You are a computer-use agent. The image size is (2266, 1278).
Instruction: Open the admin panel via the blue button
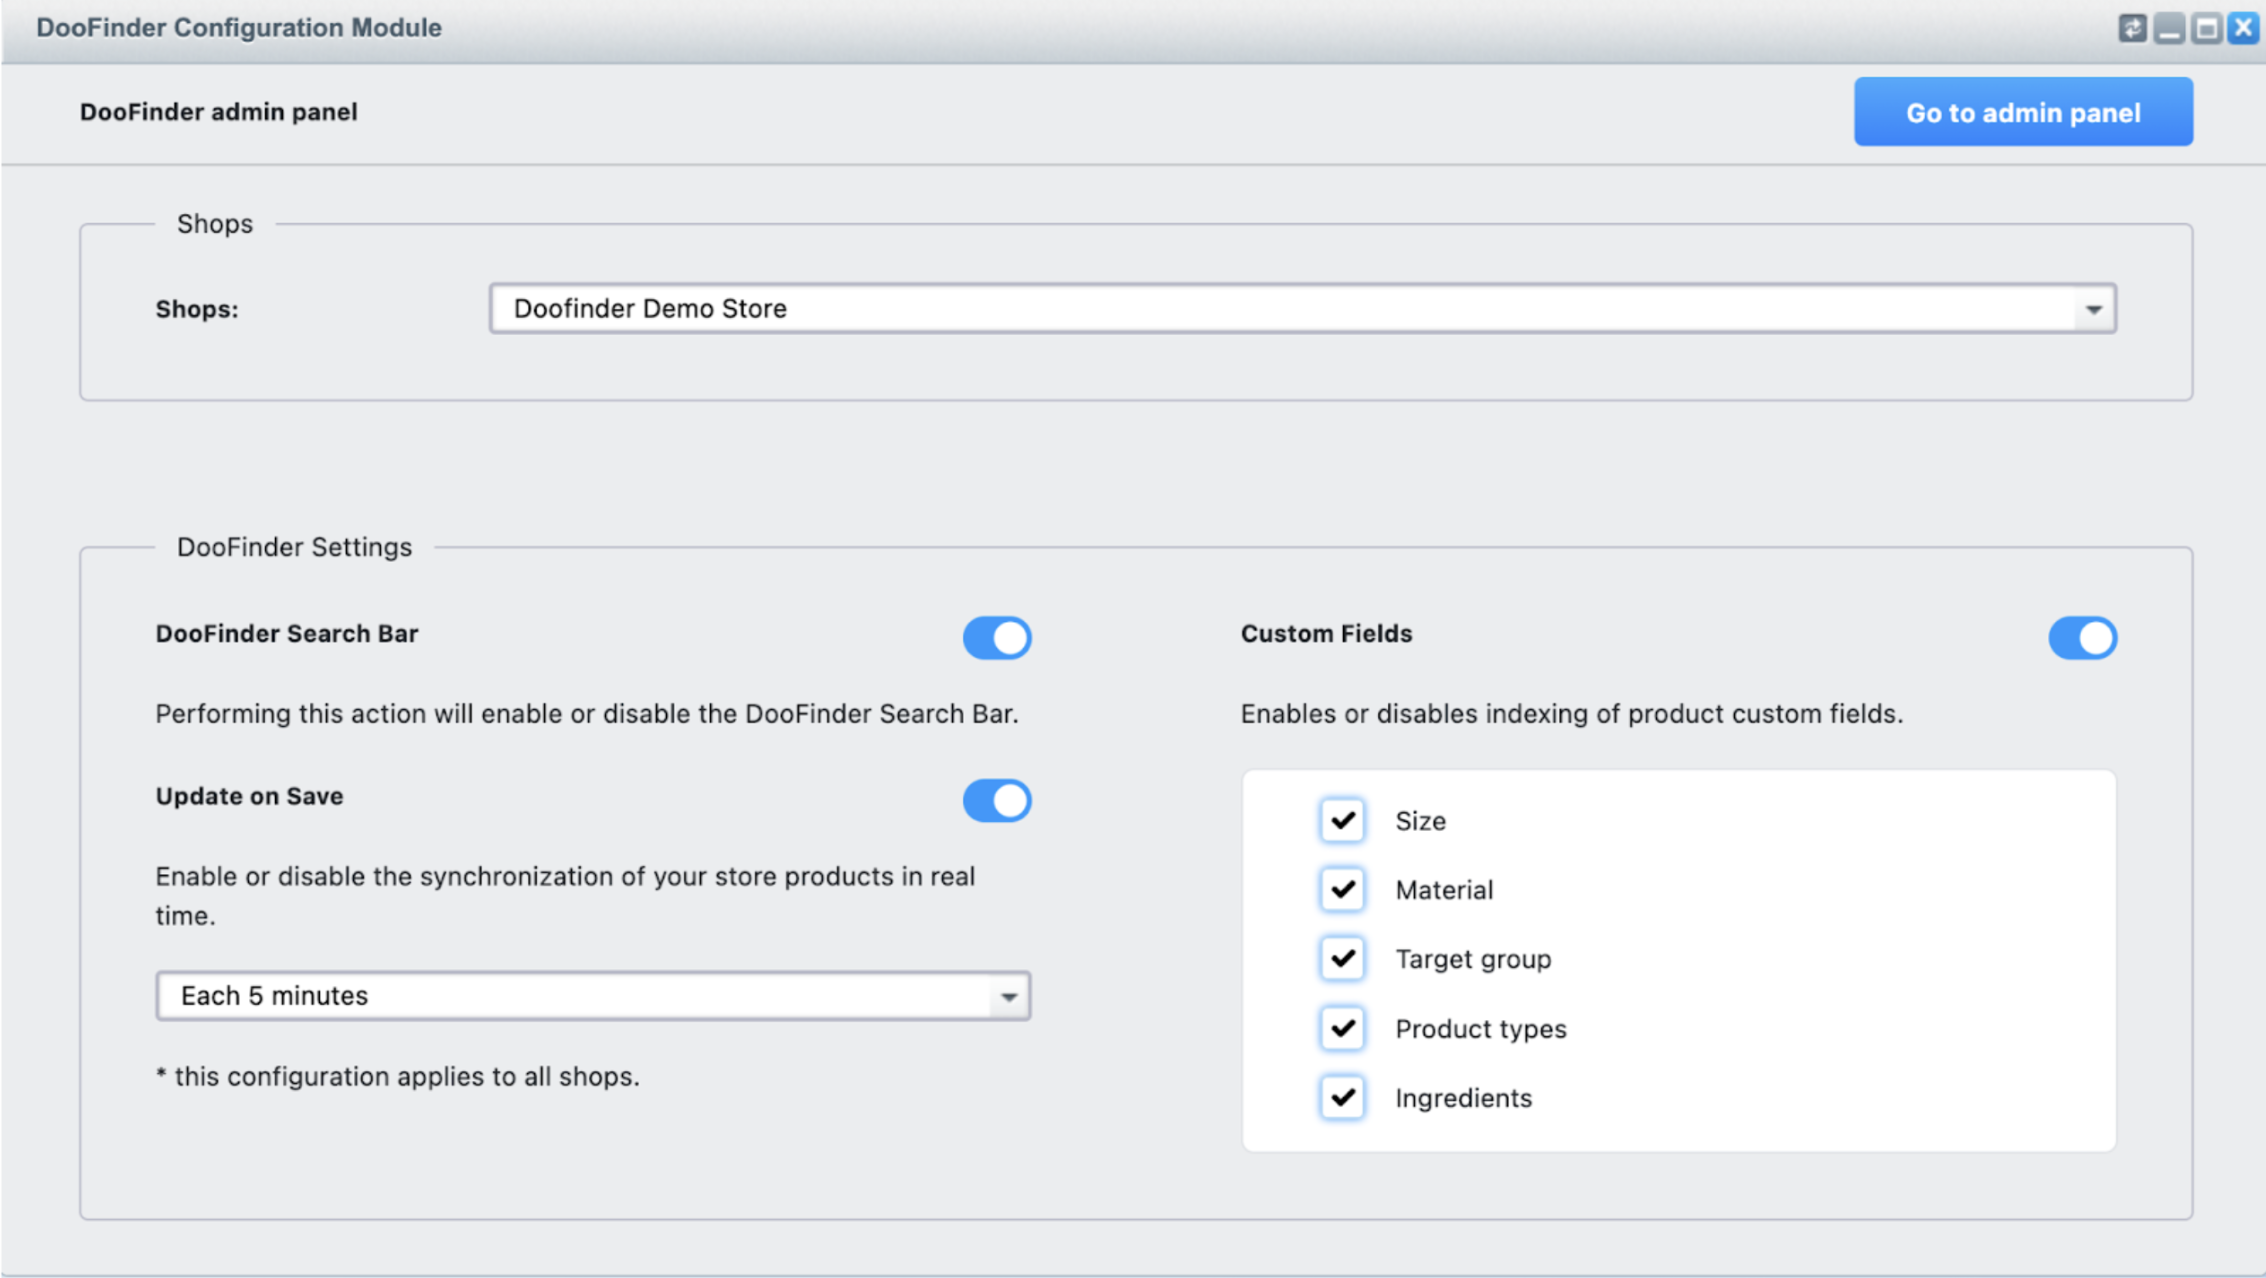pos(2023,112)
